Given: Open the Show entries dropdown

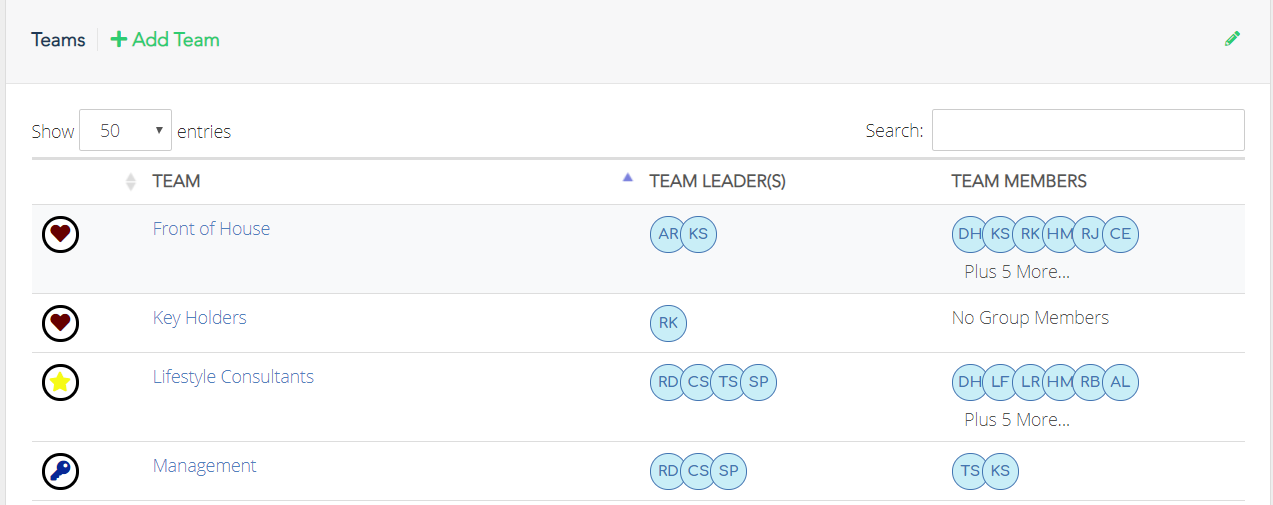Looking at the screenshot, I should 125,130.
